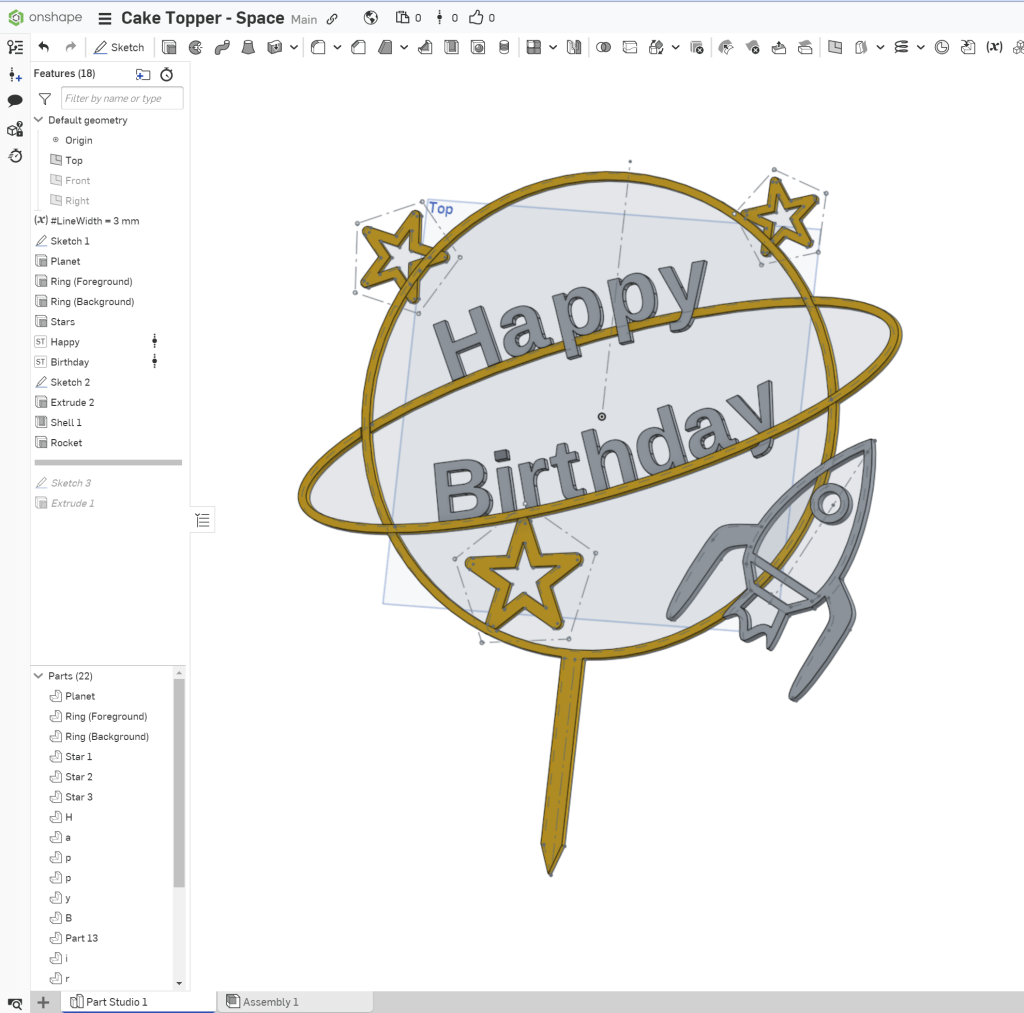
Task: Select the Extrude tool in toolbar
Action: coord(169,47)
